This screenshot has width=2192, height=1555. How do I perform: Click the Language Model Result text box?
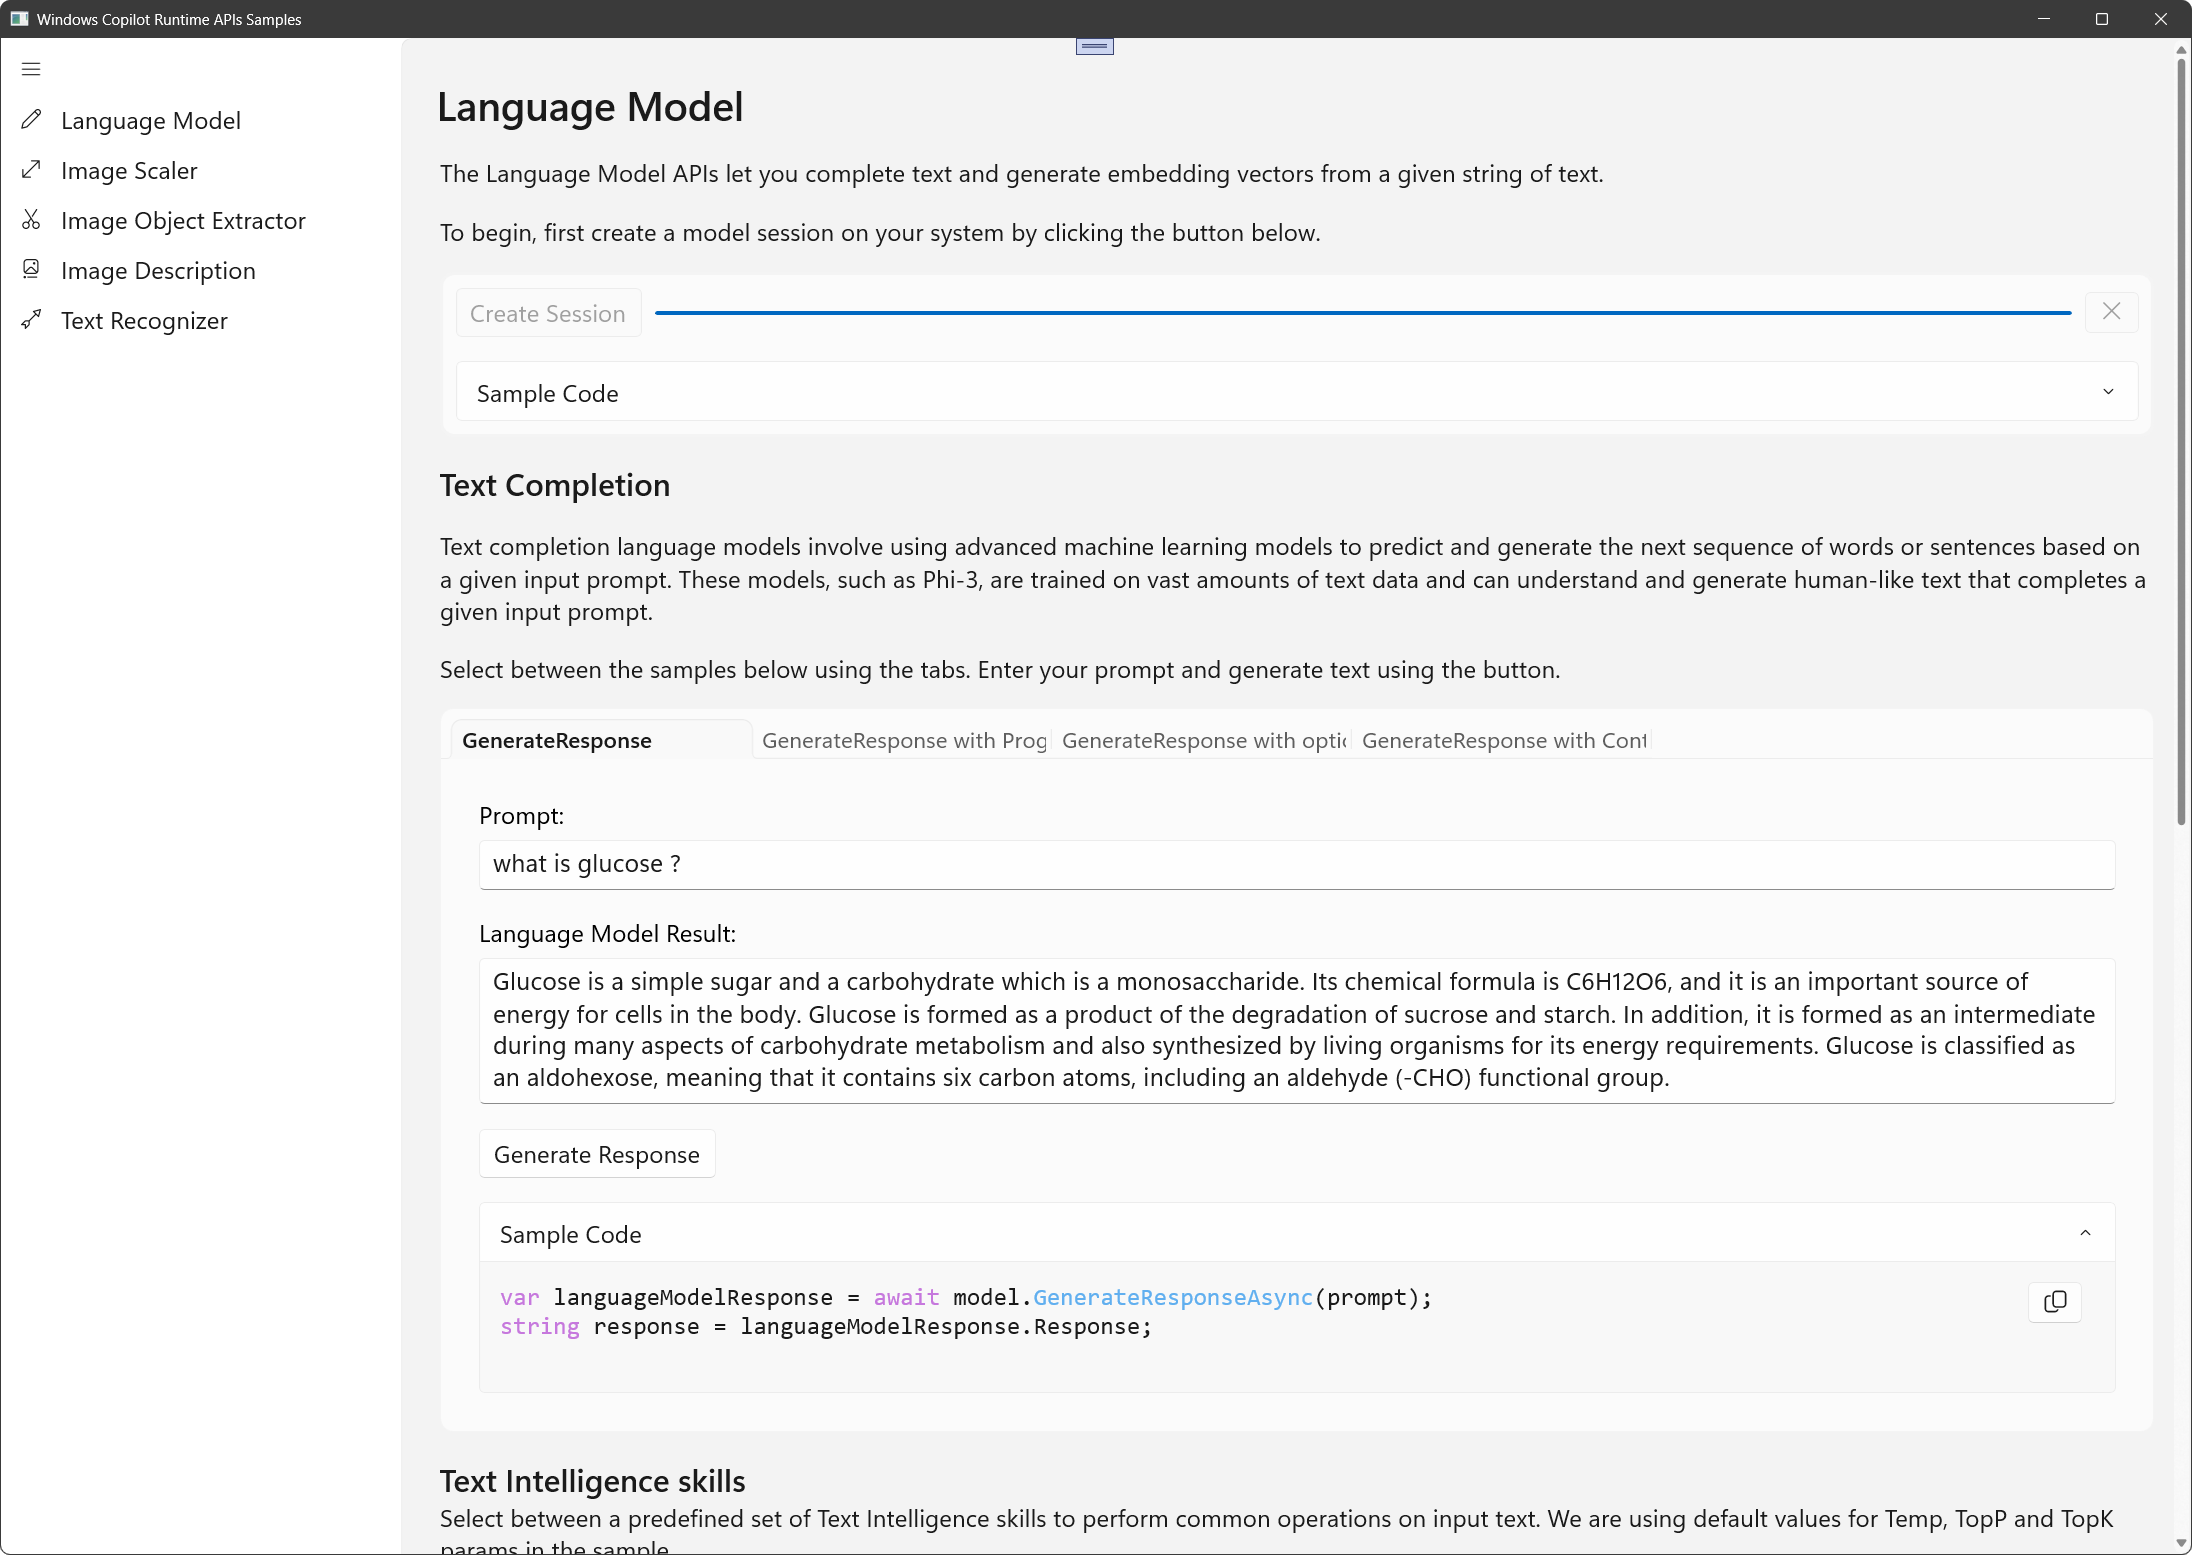coord(1296,1030)
